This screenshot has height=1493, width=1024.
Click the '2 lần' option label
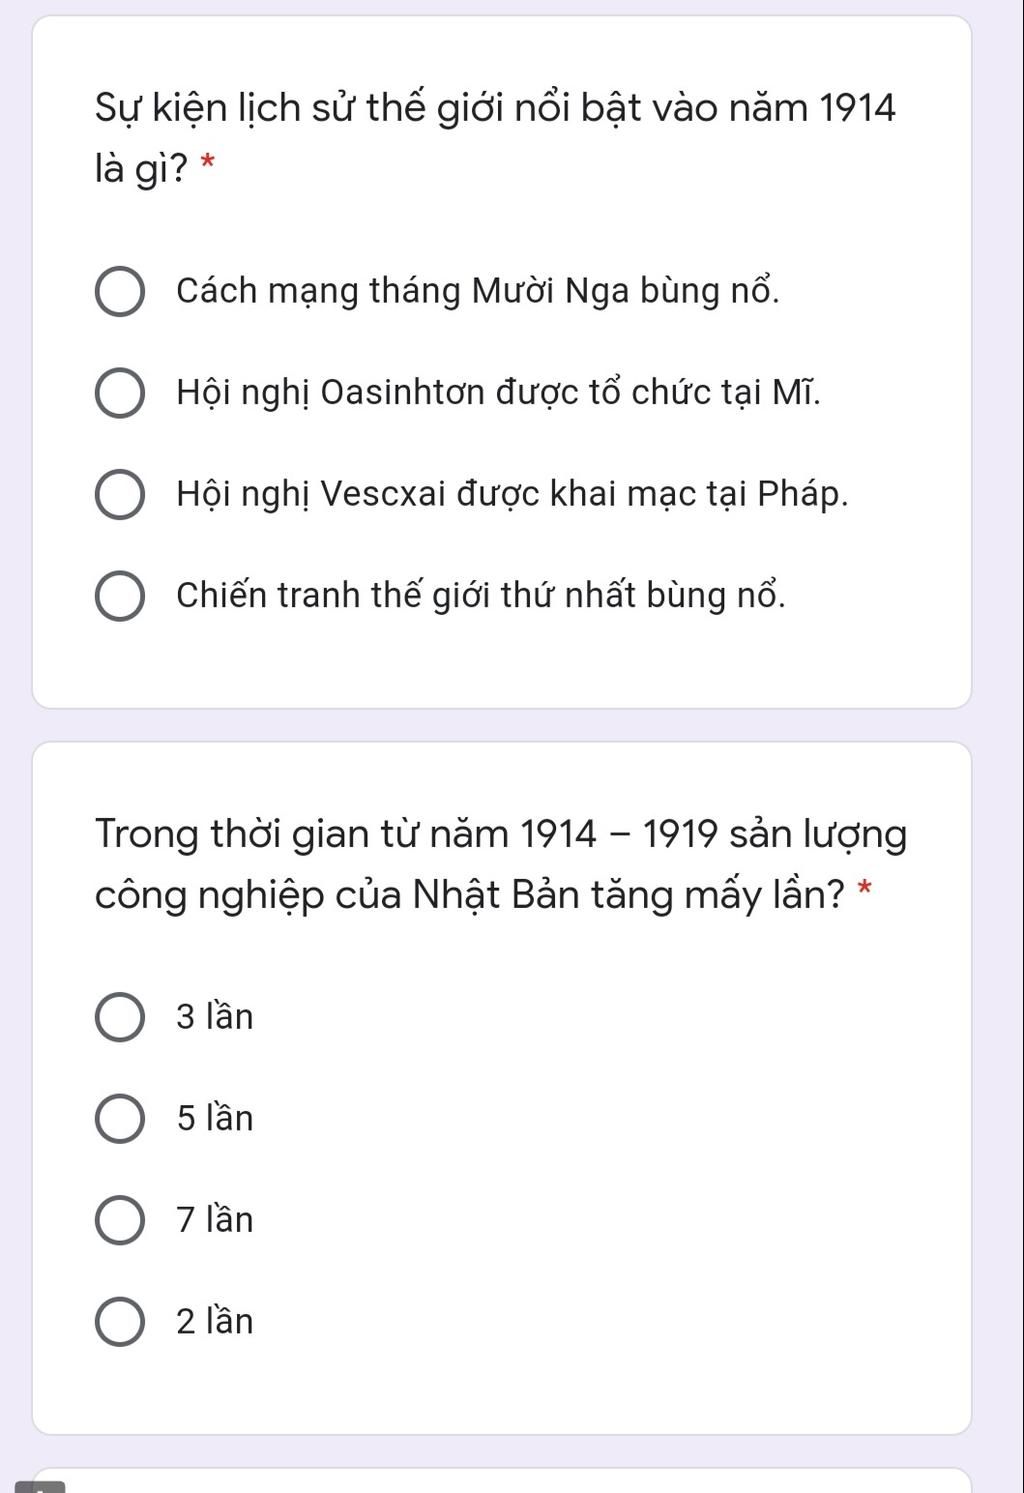point(215,1322)
